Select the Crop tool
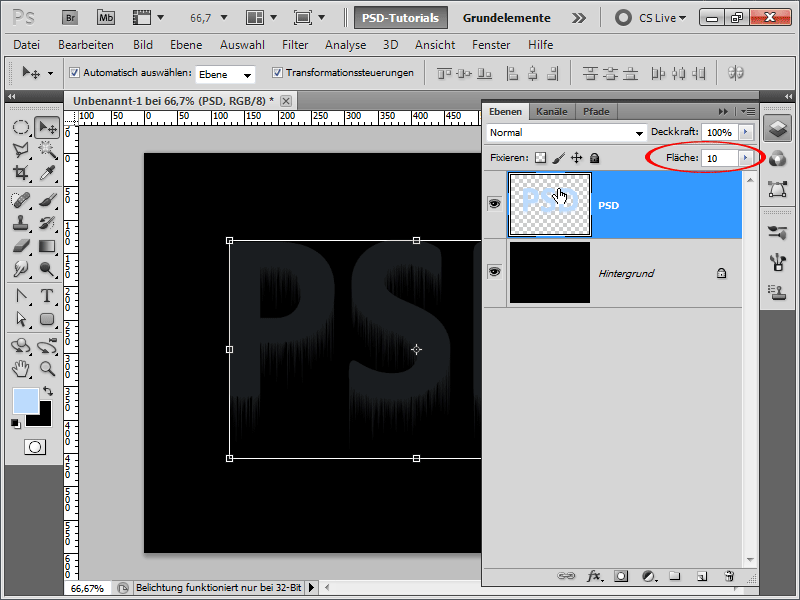This screenshot has width=800, height=600. pos(20,173)
